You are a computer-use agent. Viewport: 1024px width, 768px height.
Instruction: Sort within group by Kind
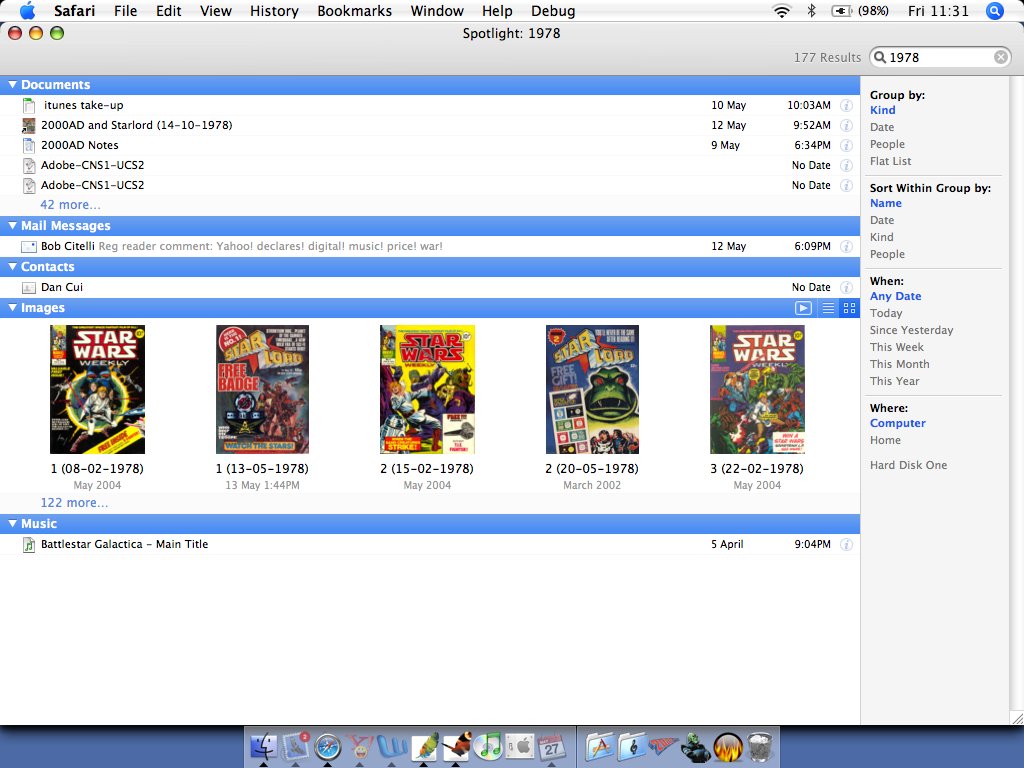coord(881,237)
